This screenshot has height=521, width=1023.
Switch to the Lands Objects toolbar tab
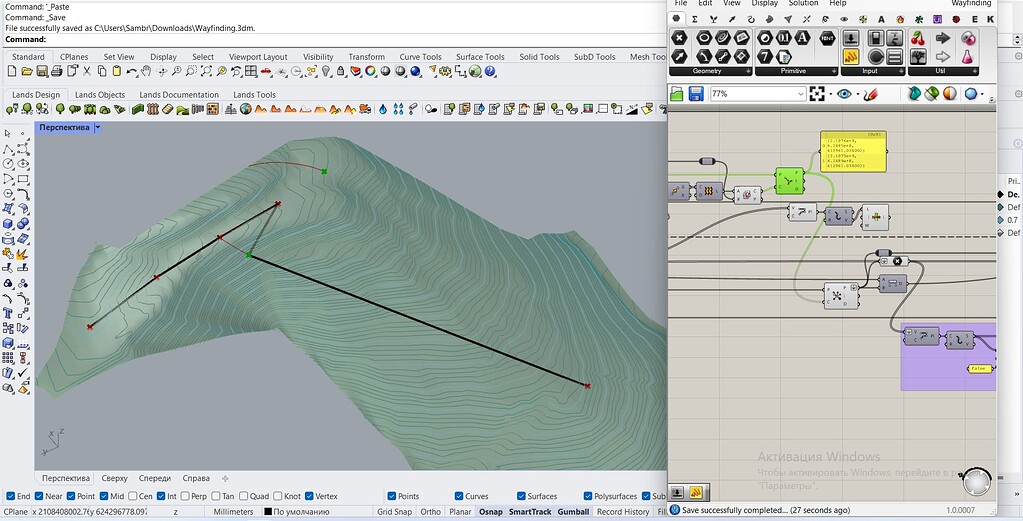(99, 95)
